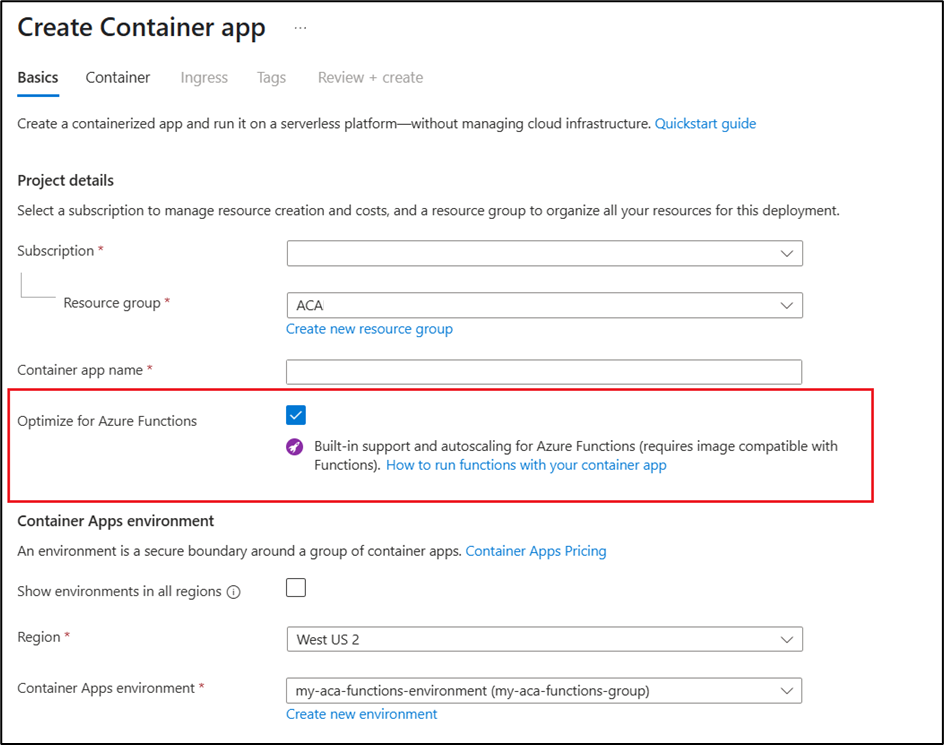Image resolution: width=944 pixels, height=745 pixels.
Task: Click the purple Azure Functions badge icon
Action: [x=295, y=446]
